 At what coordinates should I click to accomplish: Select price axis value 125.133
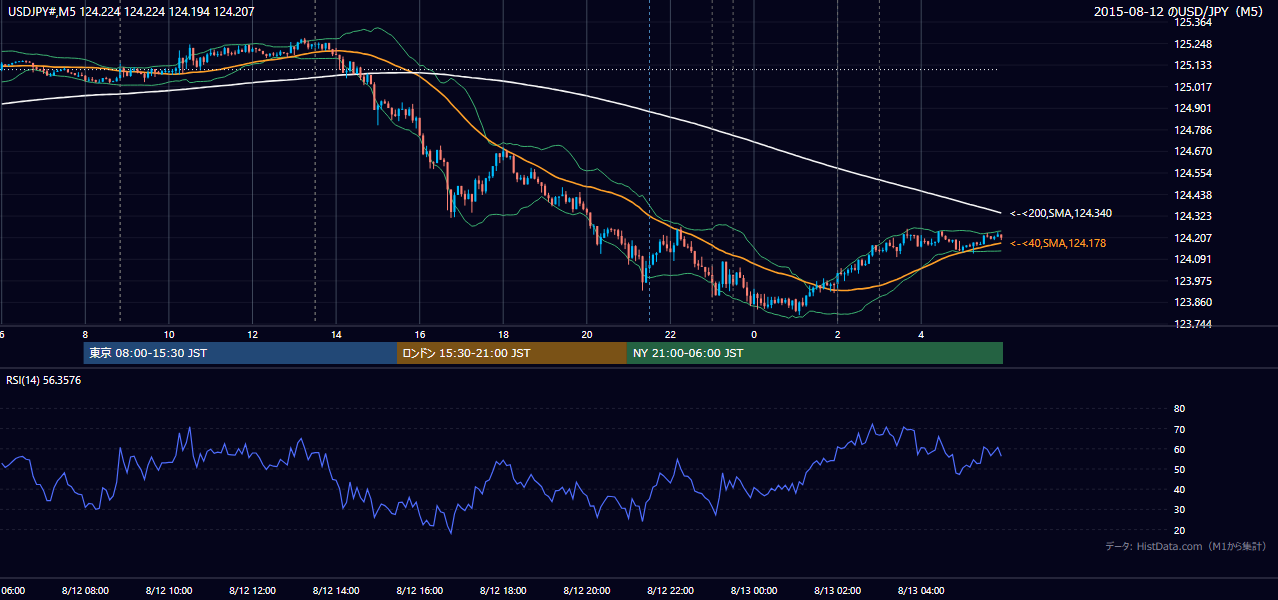pyautogui.click(x=1192, y=65)
